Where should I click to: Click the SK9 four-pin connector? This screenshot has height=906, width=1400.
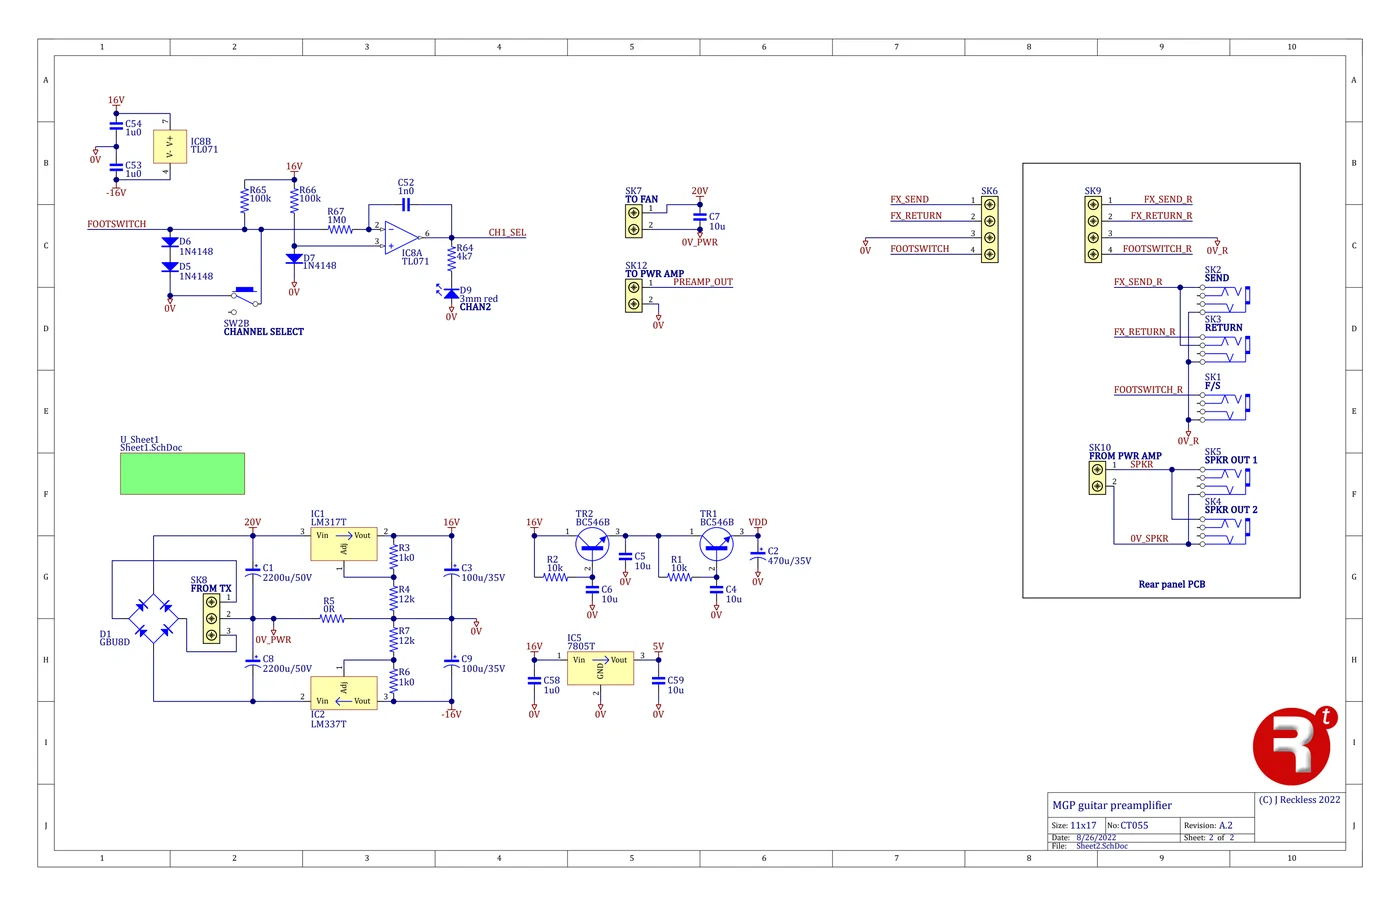point(1093,229)
